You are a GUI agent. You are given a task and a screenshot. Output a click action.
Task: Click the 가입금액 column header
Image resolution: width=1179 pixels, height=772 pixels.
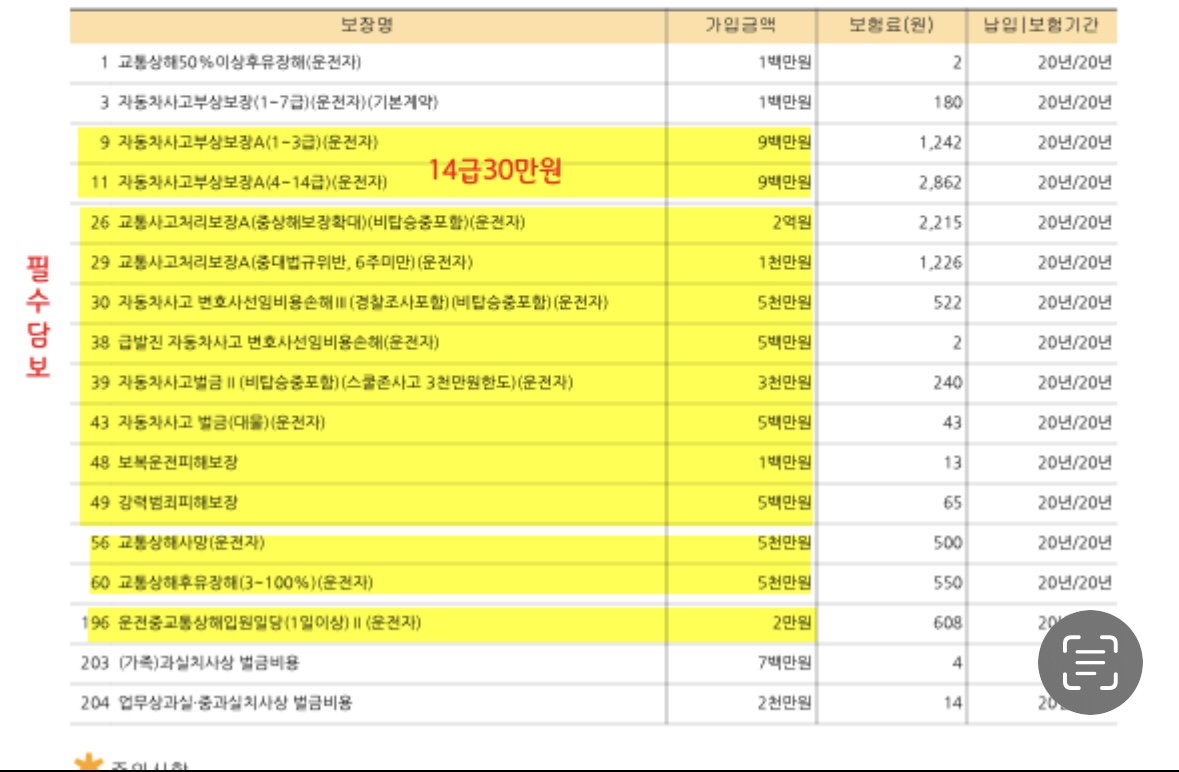(x=741, y=26)
